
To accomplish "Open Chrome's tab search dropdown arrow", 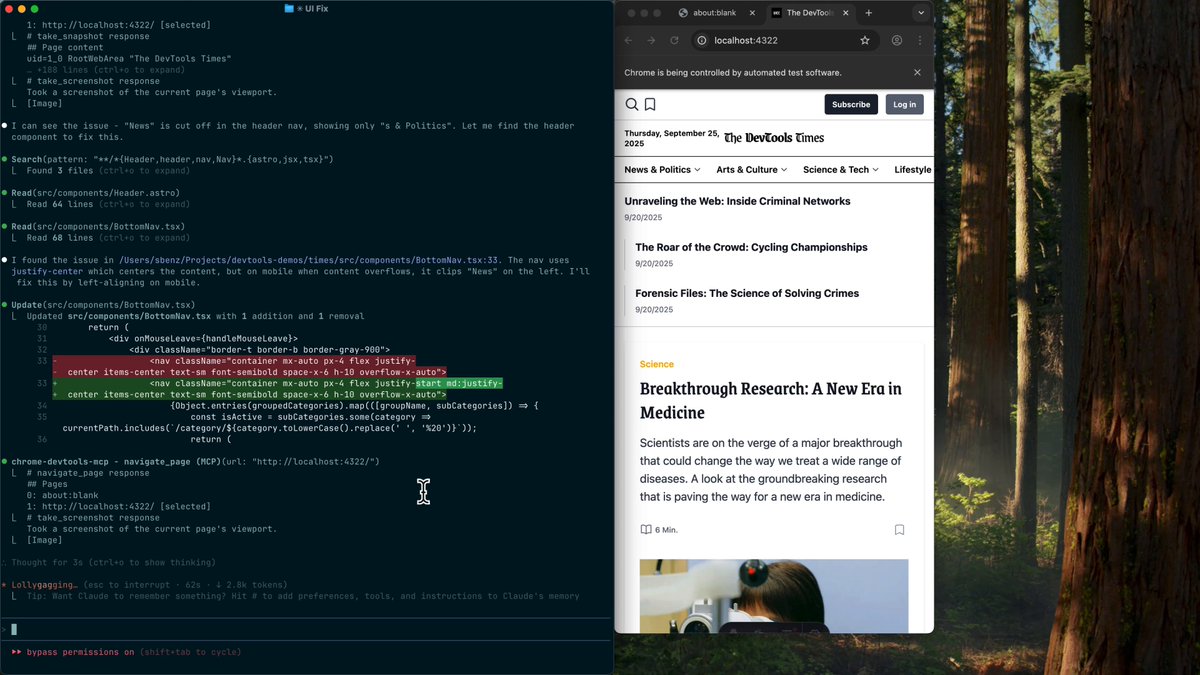I will (921, 13).
